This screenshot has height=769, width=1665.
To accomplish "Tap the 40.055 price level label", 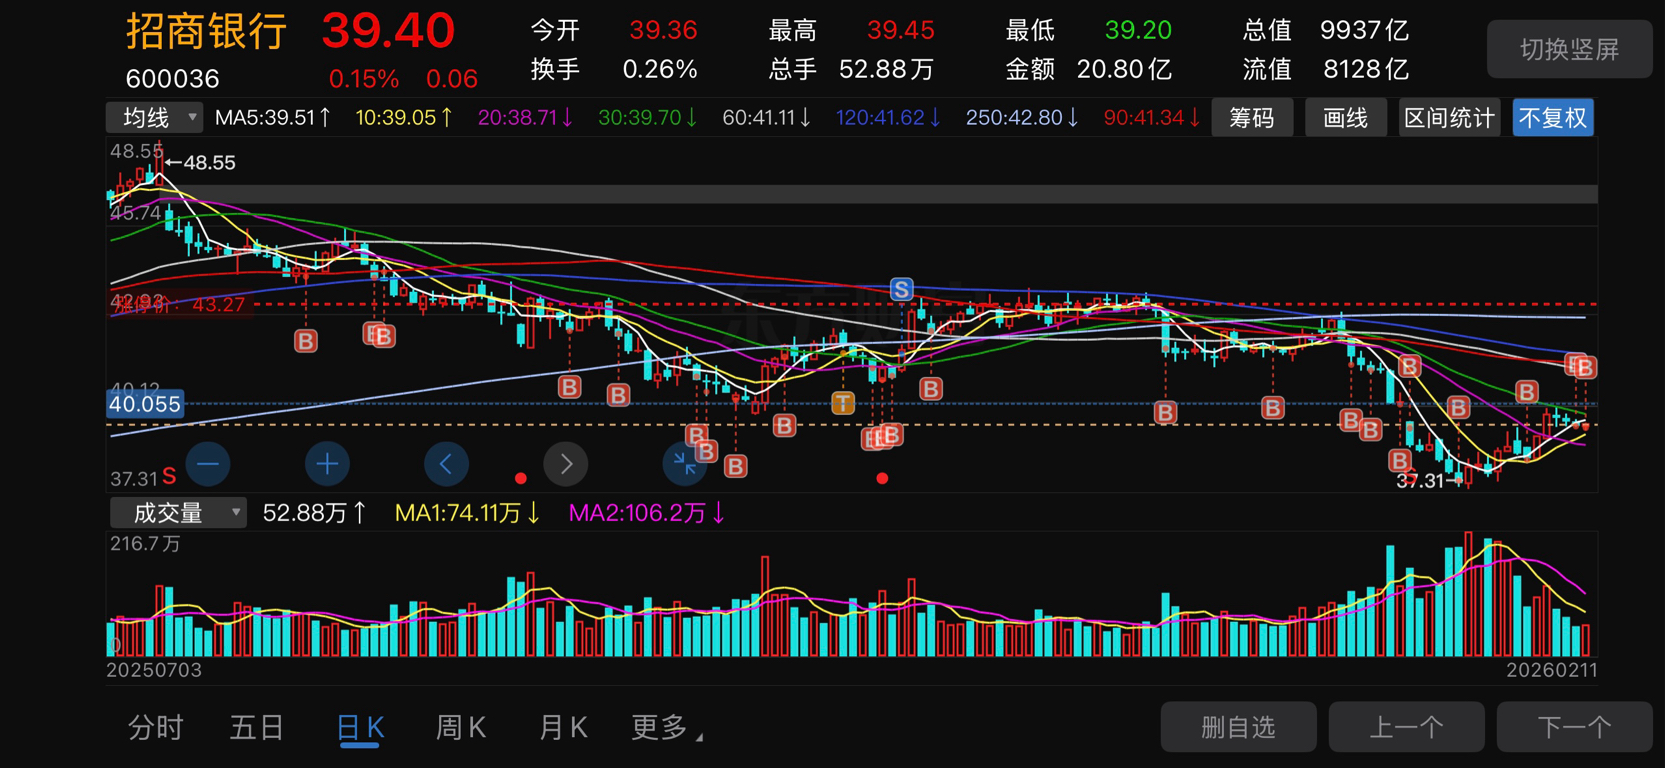I will click(145, 404).
